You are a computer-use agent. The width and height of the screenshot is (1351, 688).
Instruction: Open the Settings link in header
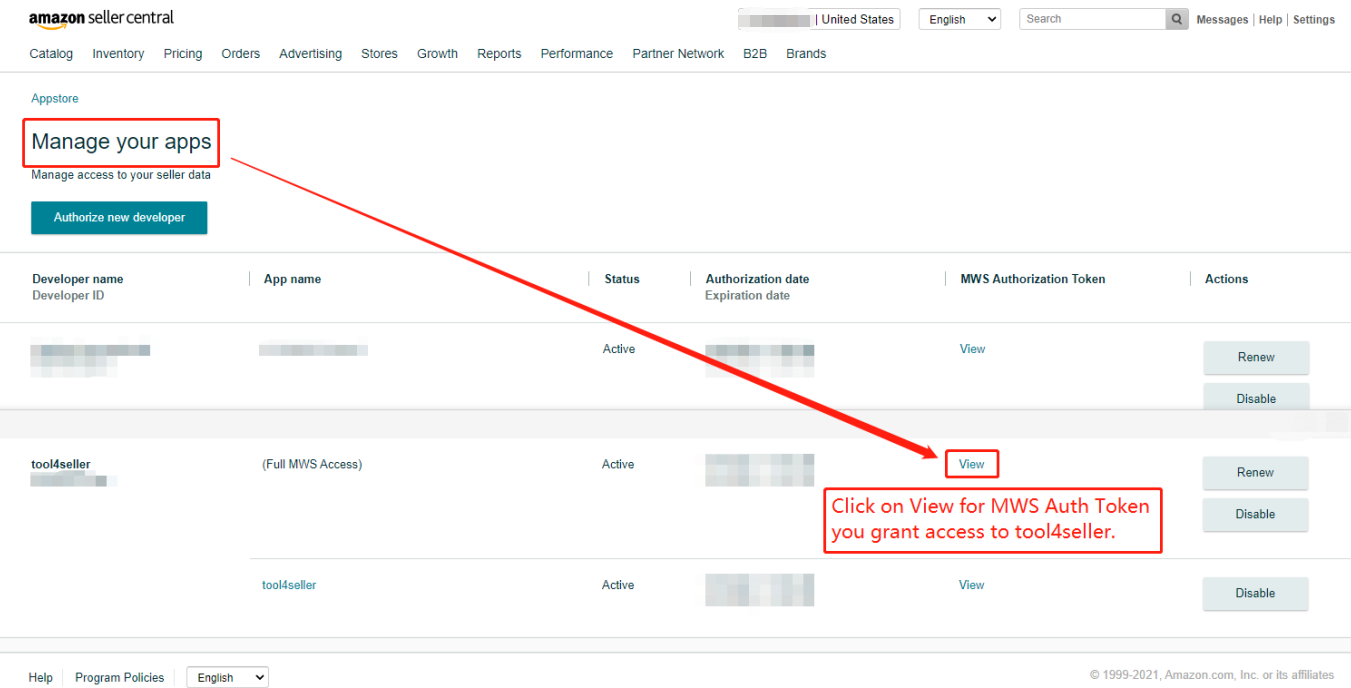point(1314,20)
